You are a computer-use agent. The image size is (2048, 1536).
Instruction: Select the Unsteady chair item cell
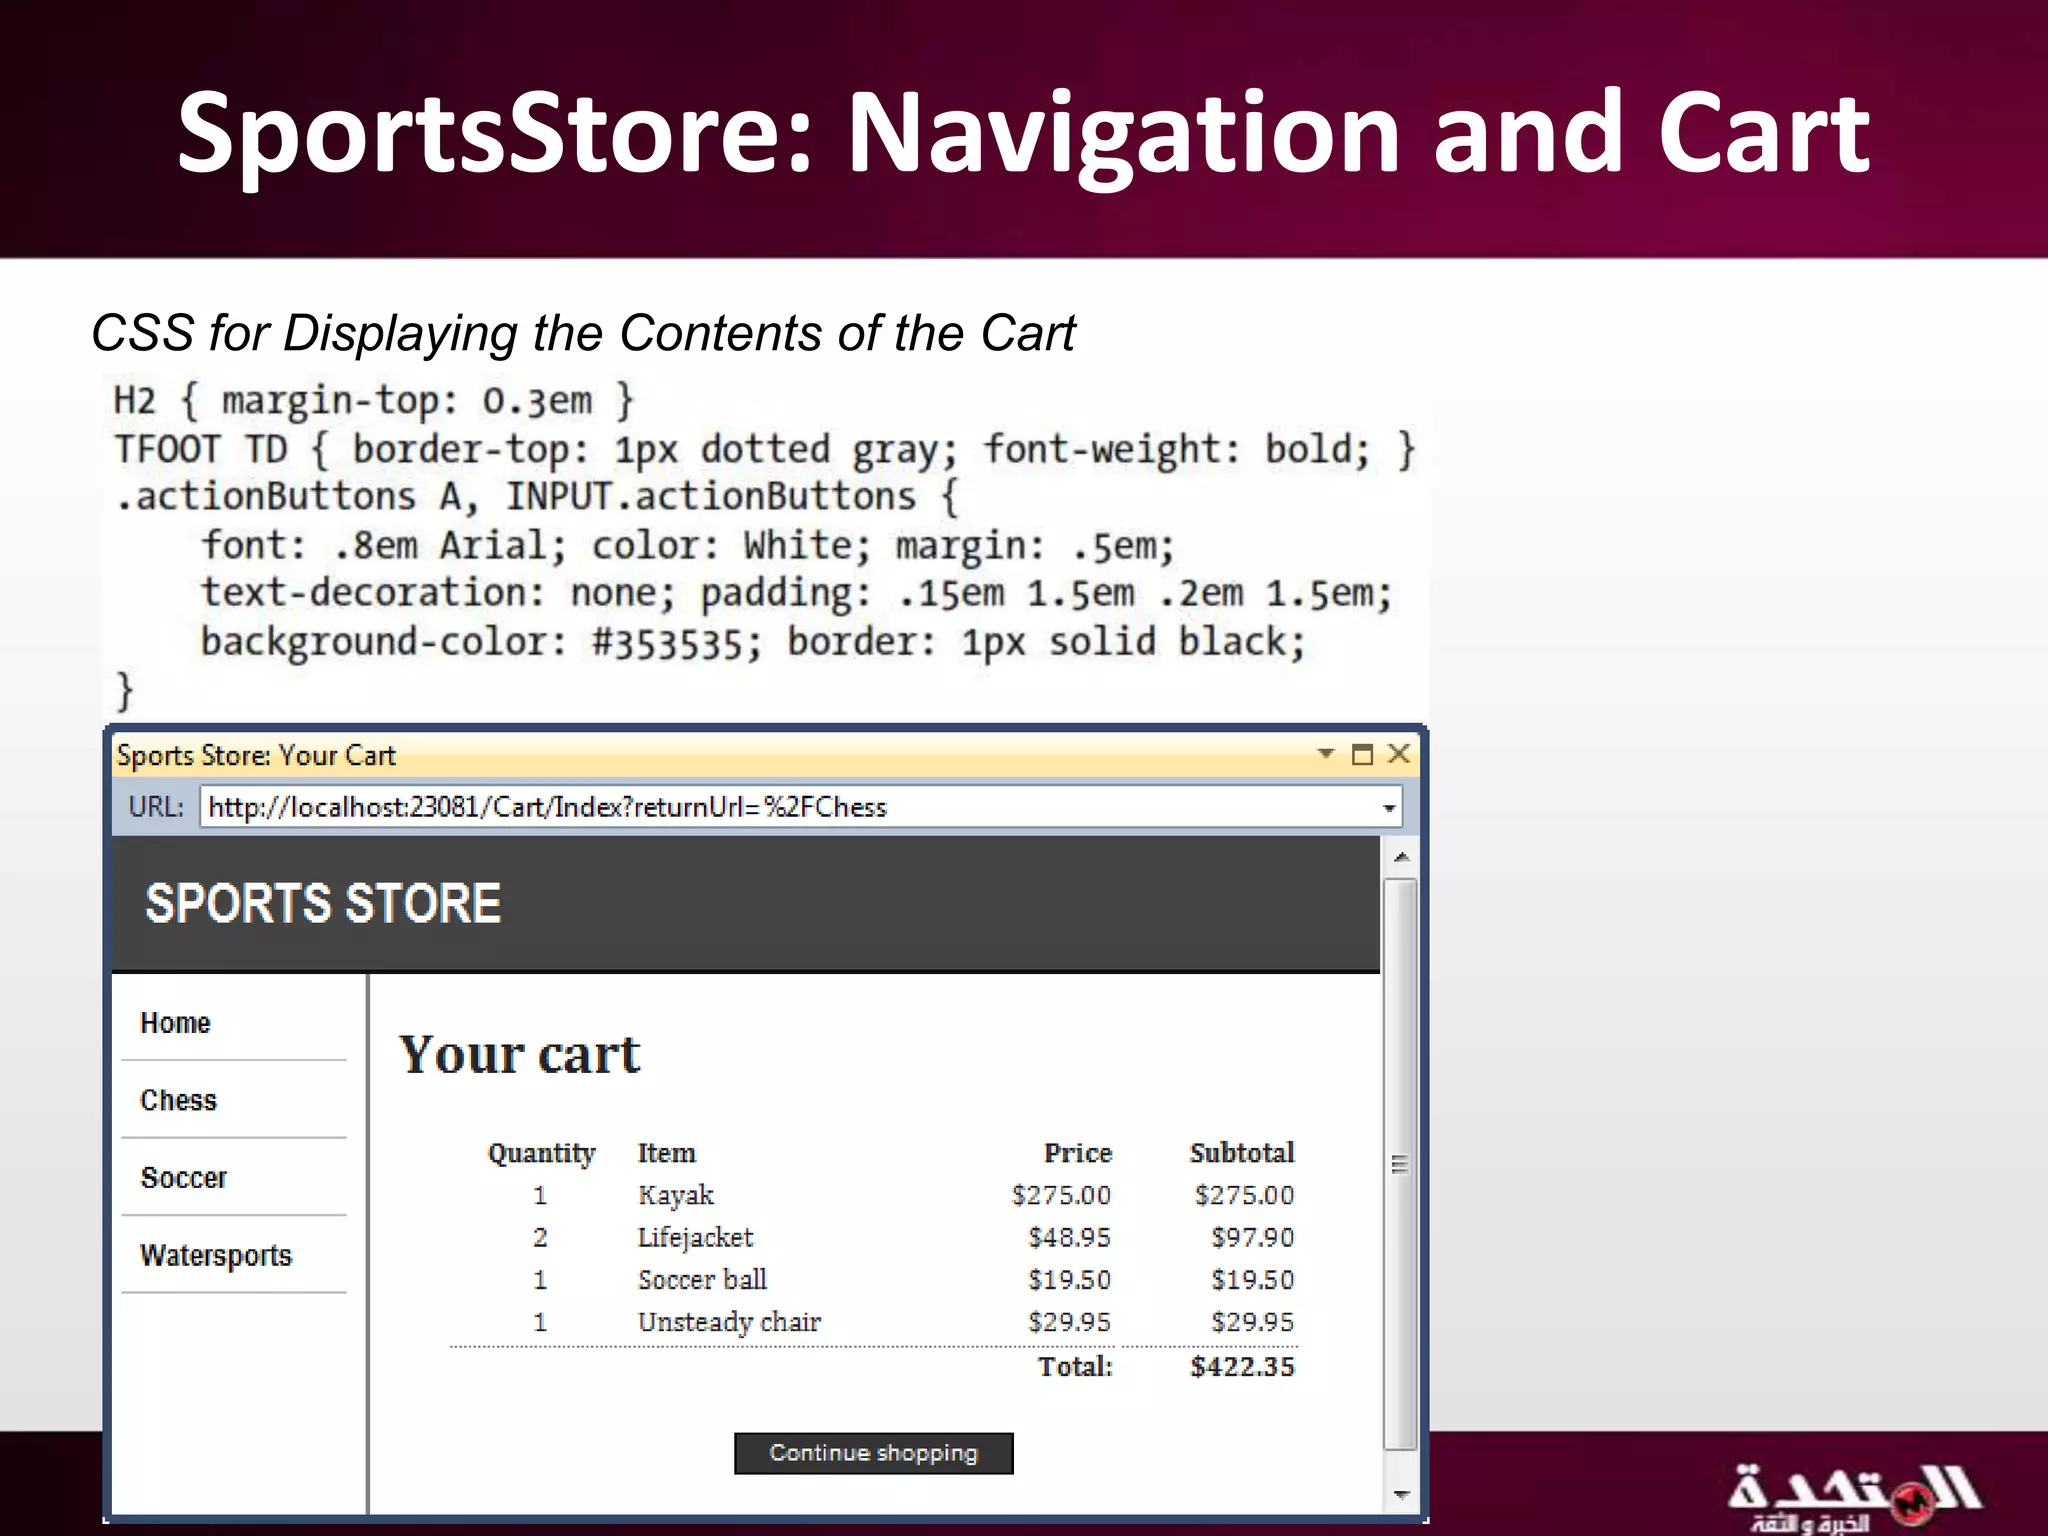(x=729, y=1323)
